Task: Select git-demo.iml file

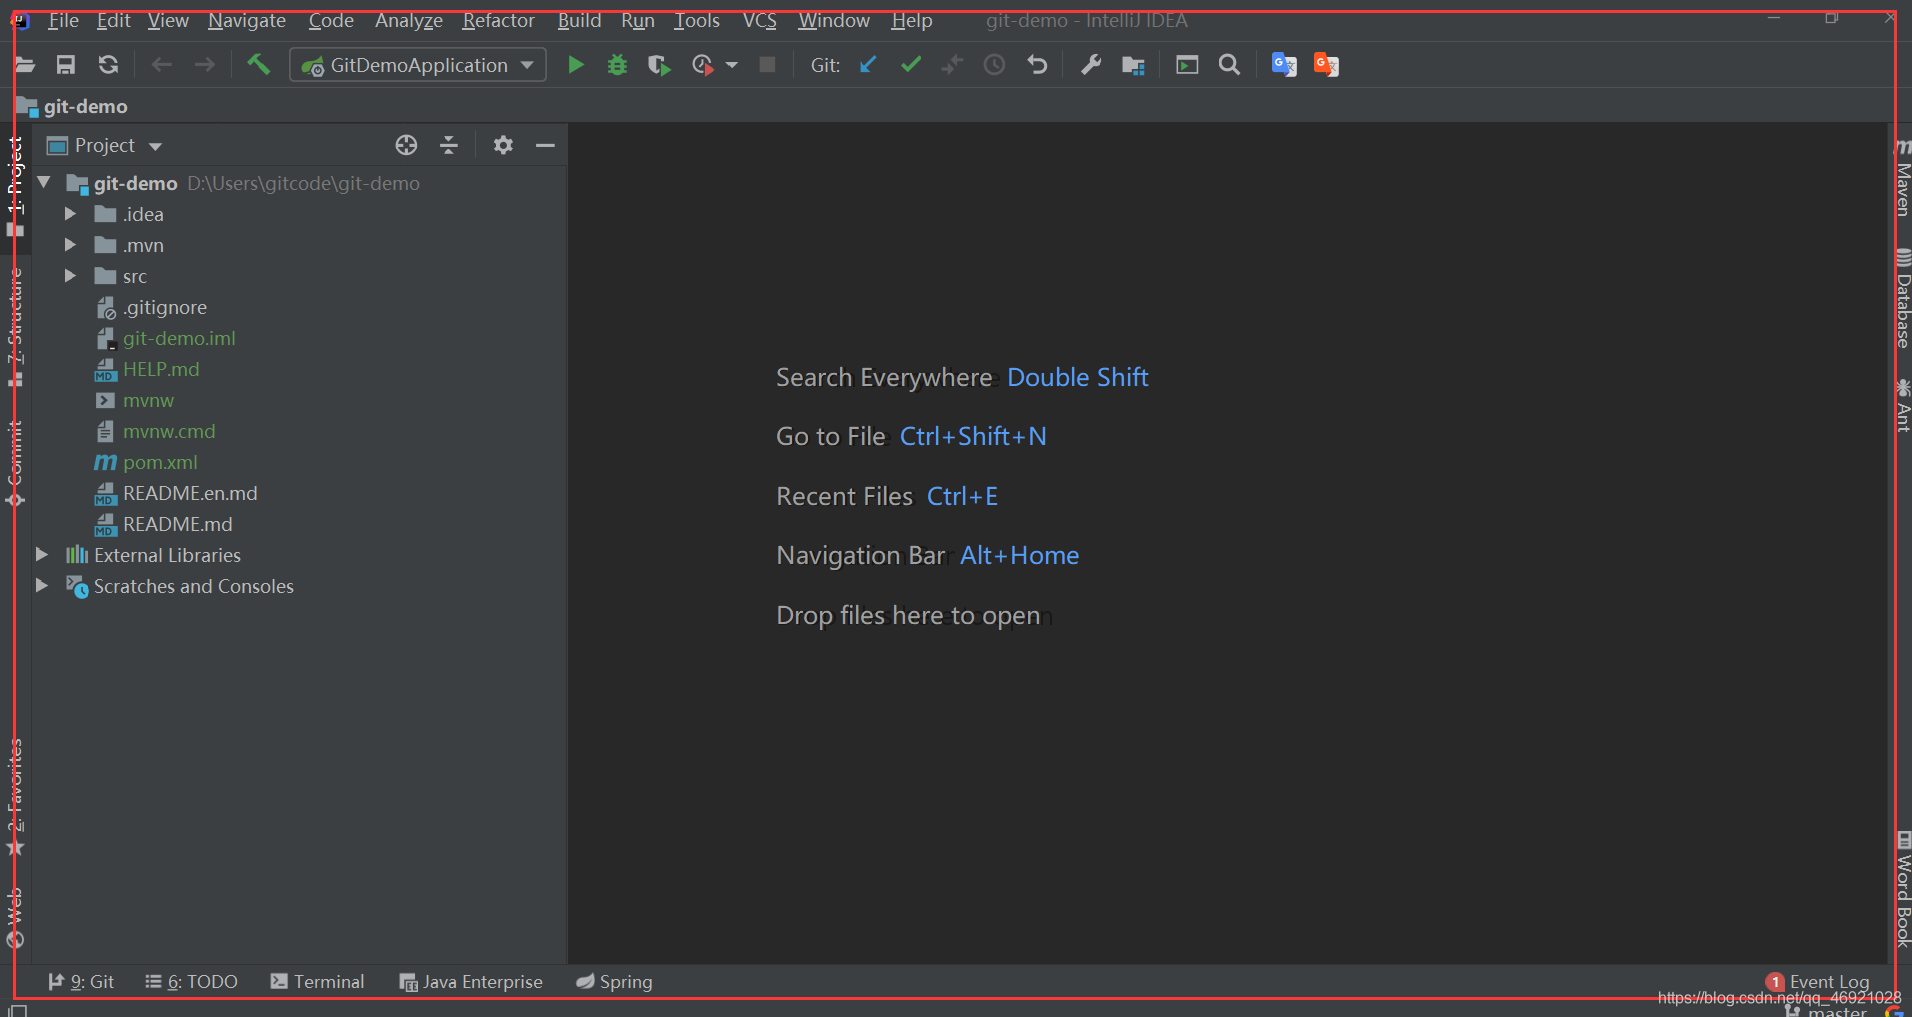Action: 179,338
